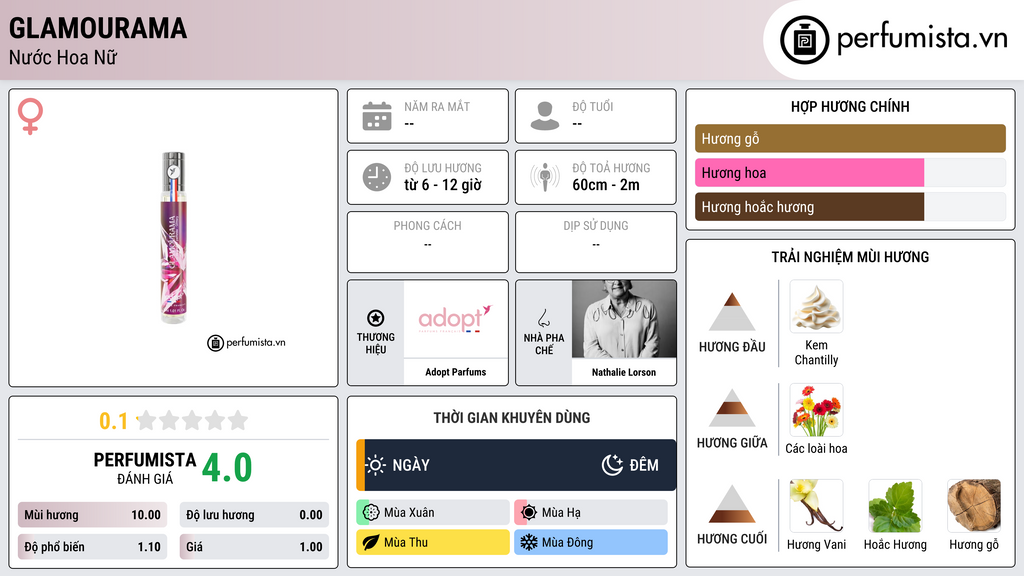Screen dimensions: 1024x576
Task: Click the pink female gender symbol
Action: (30, 116)
